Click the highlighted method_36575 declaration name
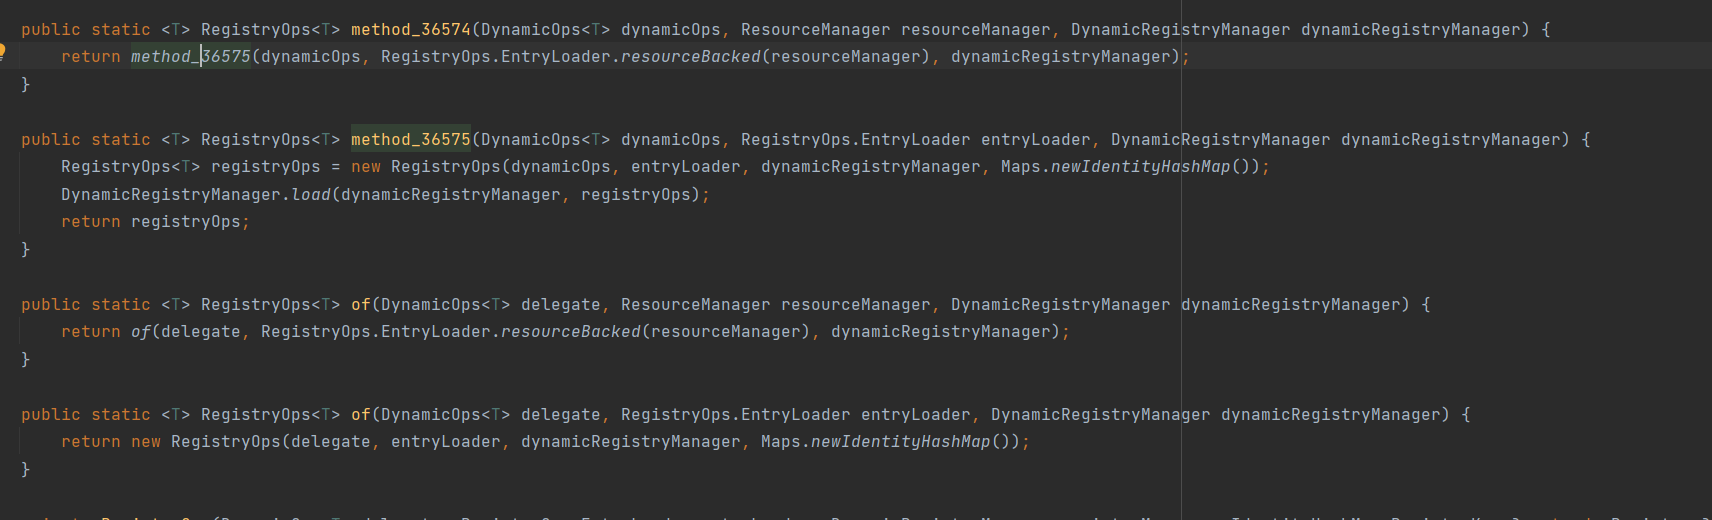 click(x=411, y=140)
